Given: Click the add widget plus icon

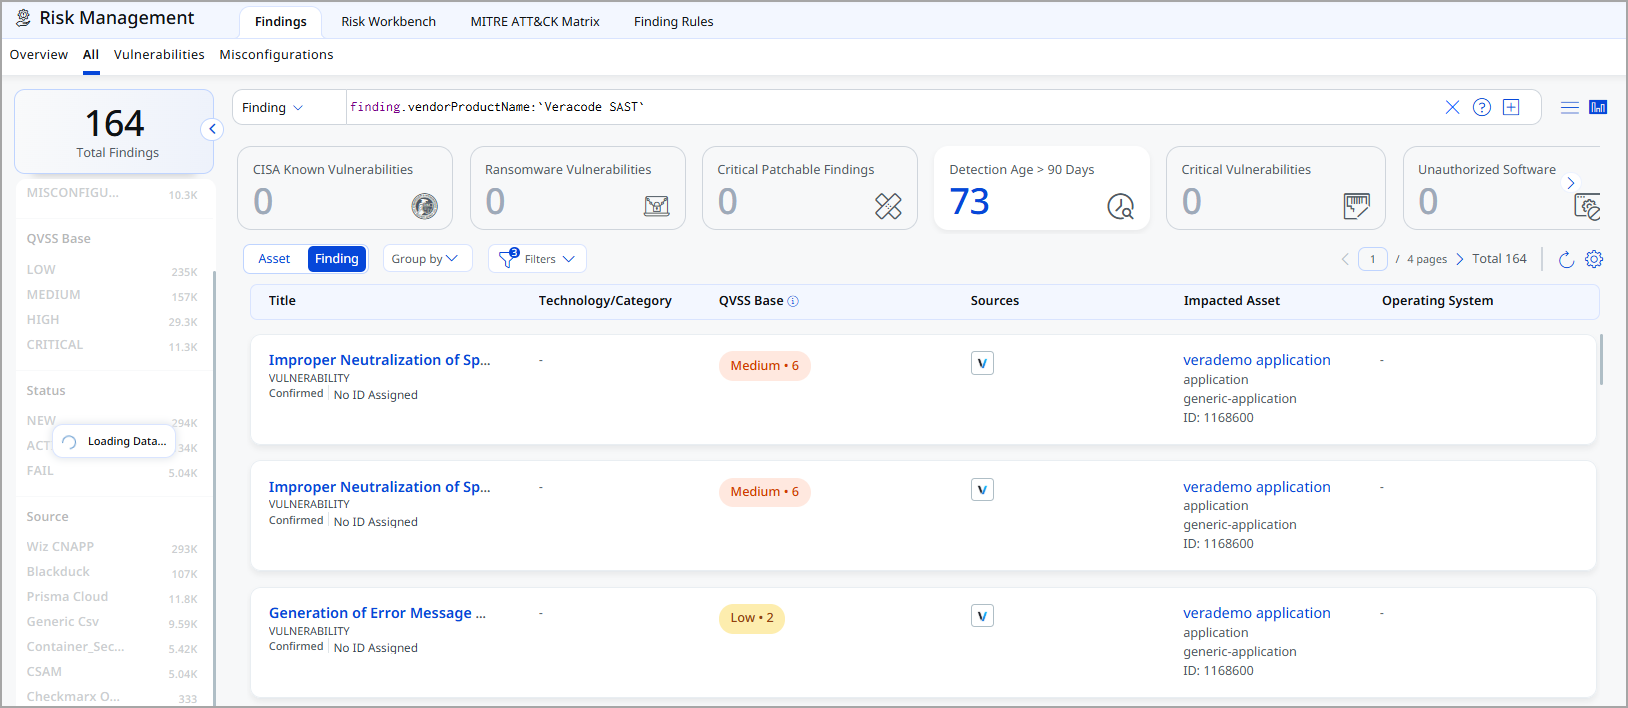Looking at the screenshot, I should pos(1511,107).
